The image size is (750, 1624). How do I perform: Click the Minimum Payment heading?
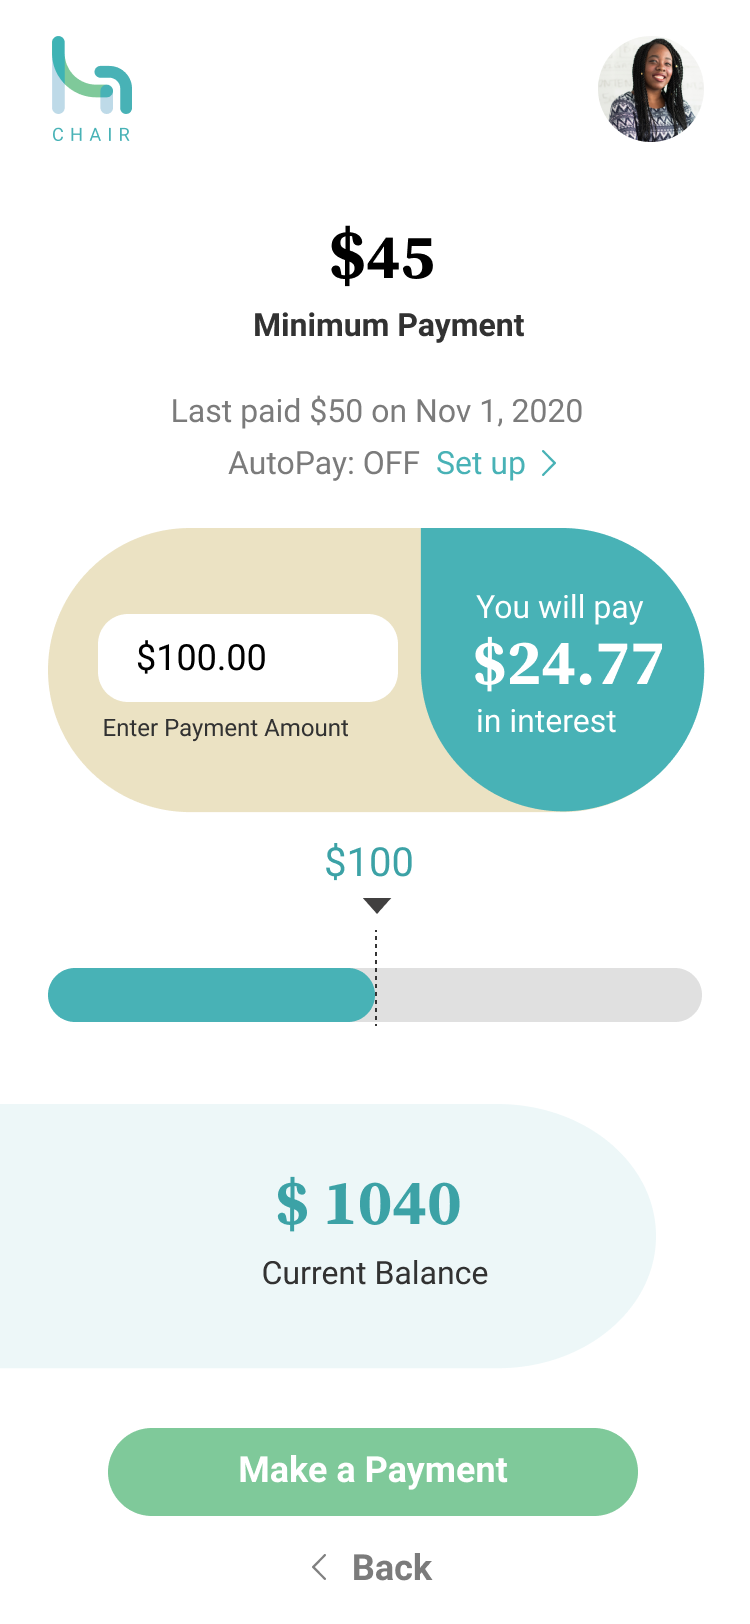[389, 325]
